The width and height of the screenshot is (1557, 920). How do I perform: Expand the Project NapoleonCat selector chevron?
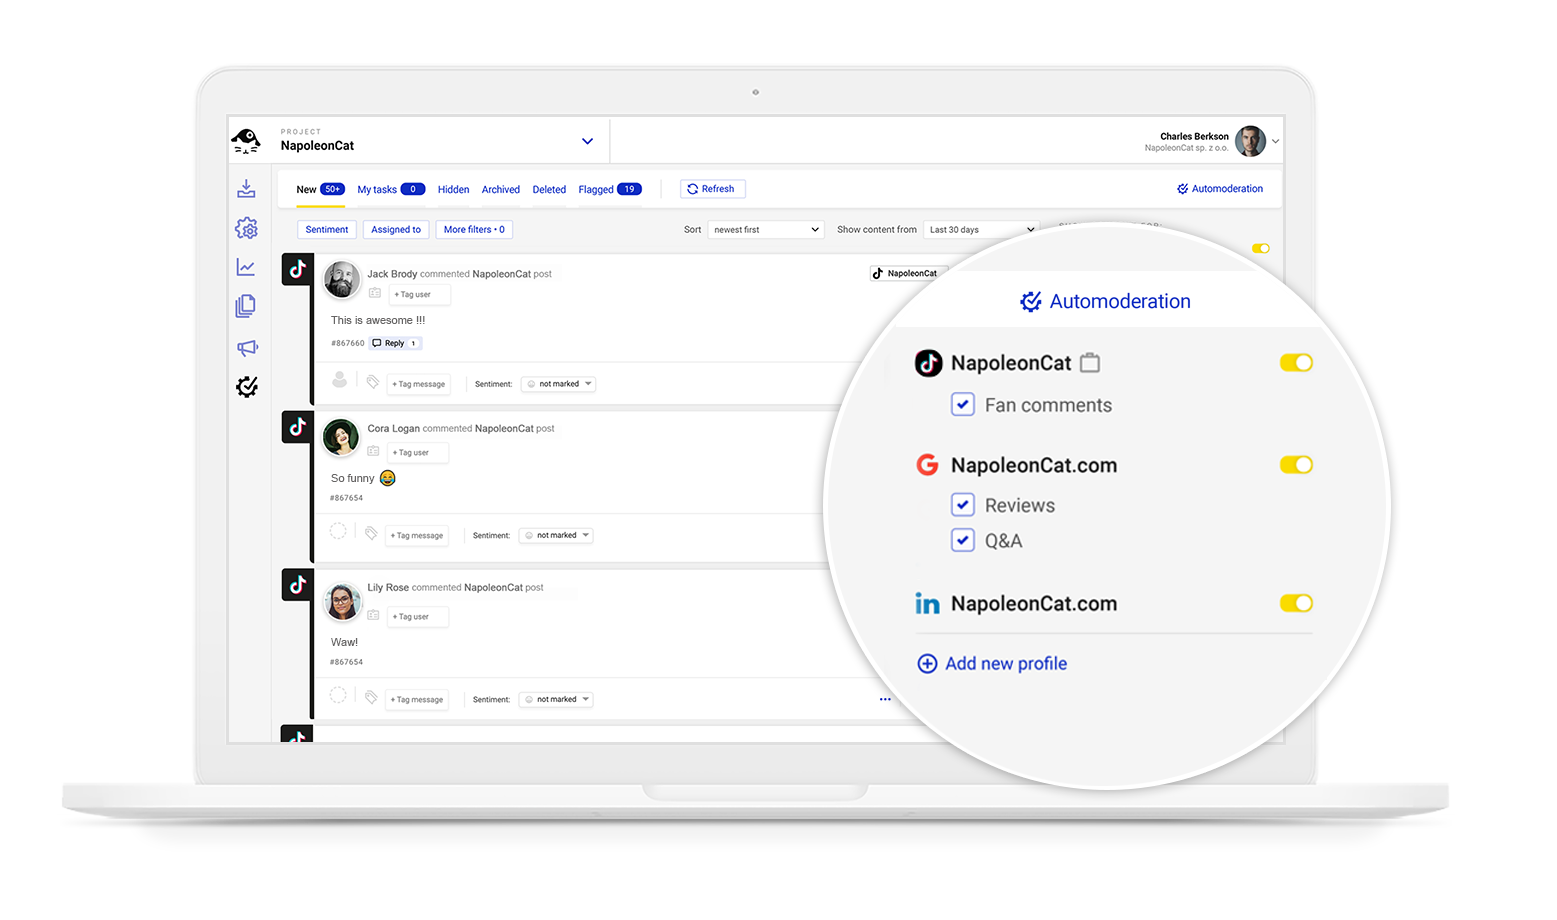[x=587, y=141]
